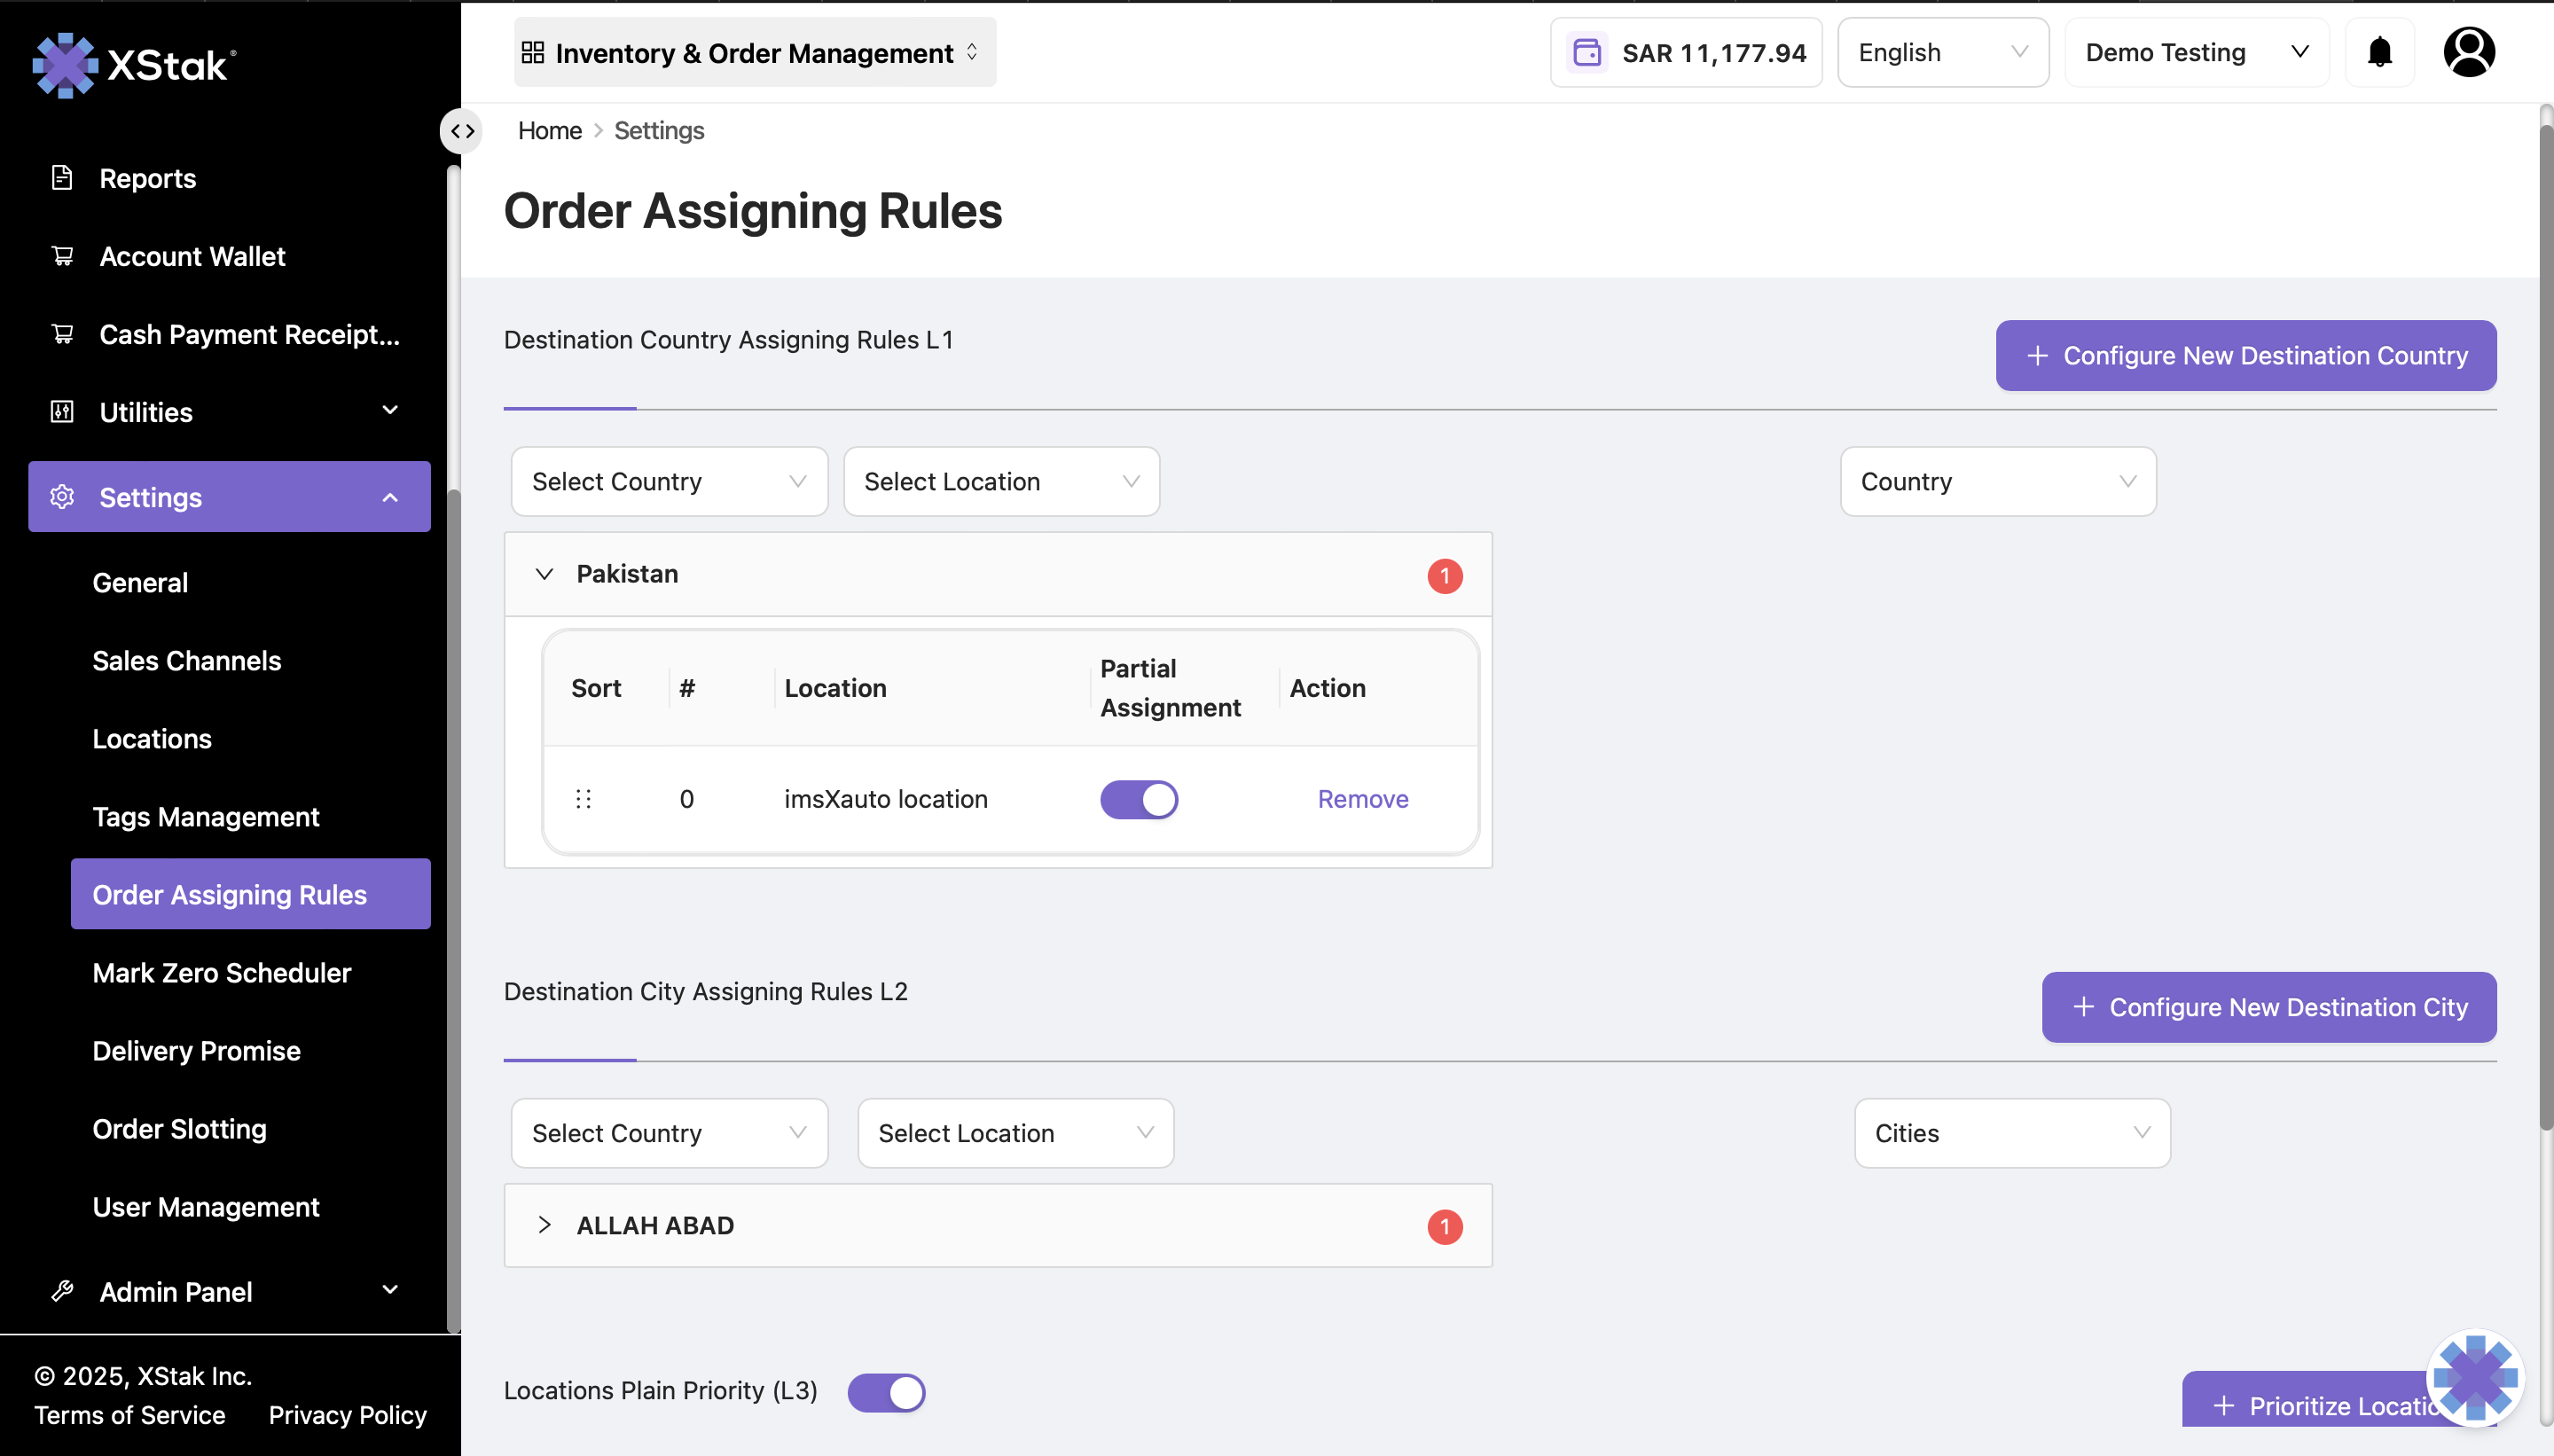Click the Admin Panel wrench icon
Viewport: 2554px width, 1456px height.
(x=62, y=1291)
